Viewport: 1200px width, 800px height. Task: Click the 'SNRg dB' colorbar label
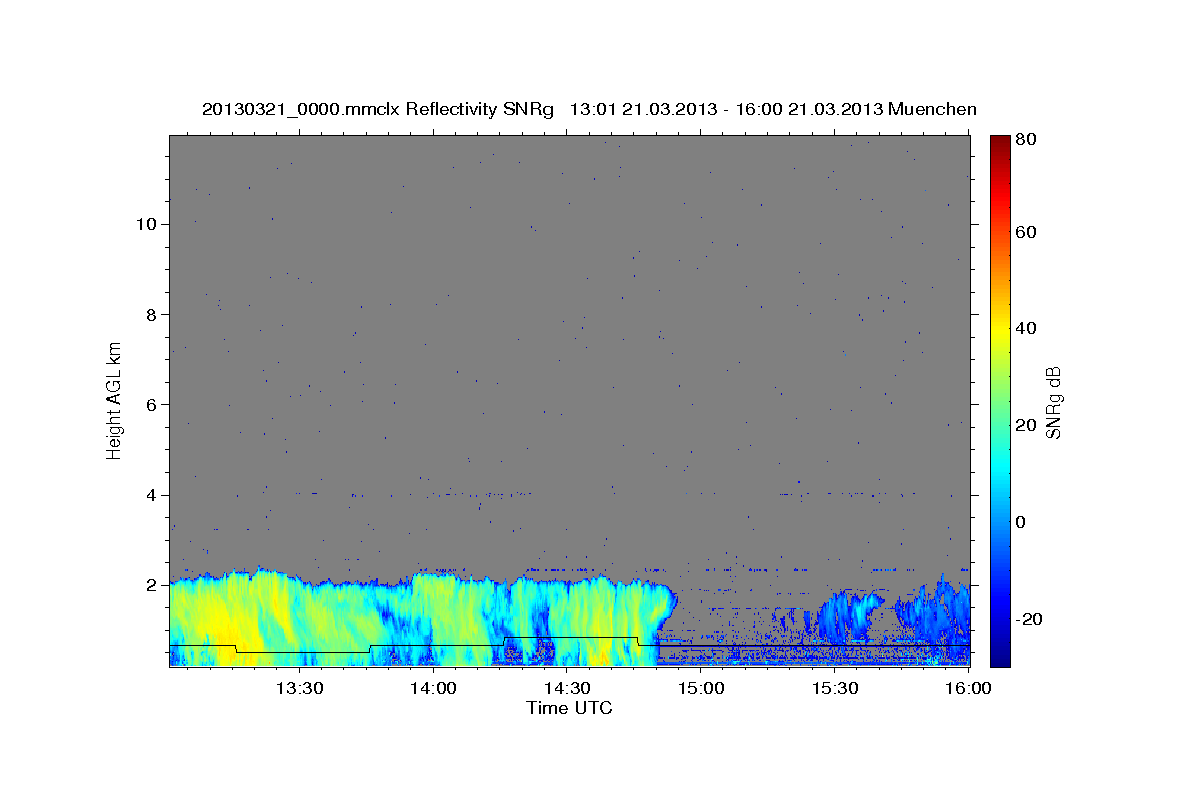pos(1053,402)
